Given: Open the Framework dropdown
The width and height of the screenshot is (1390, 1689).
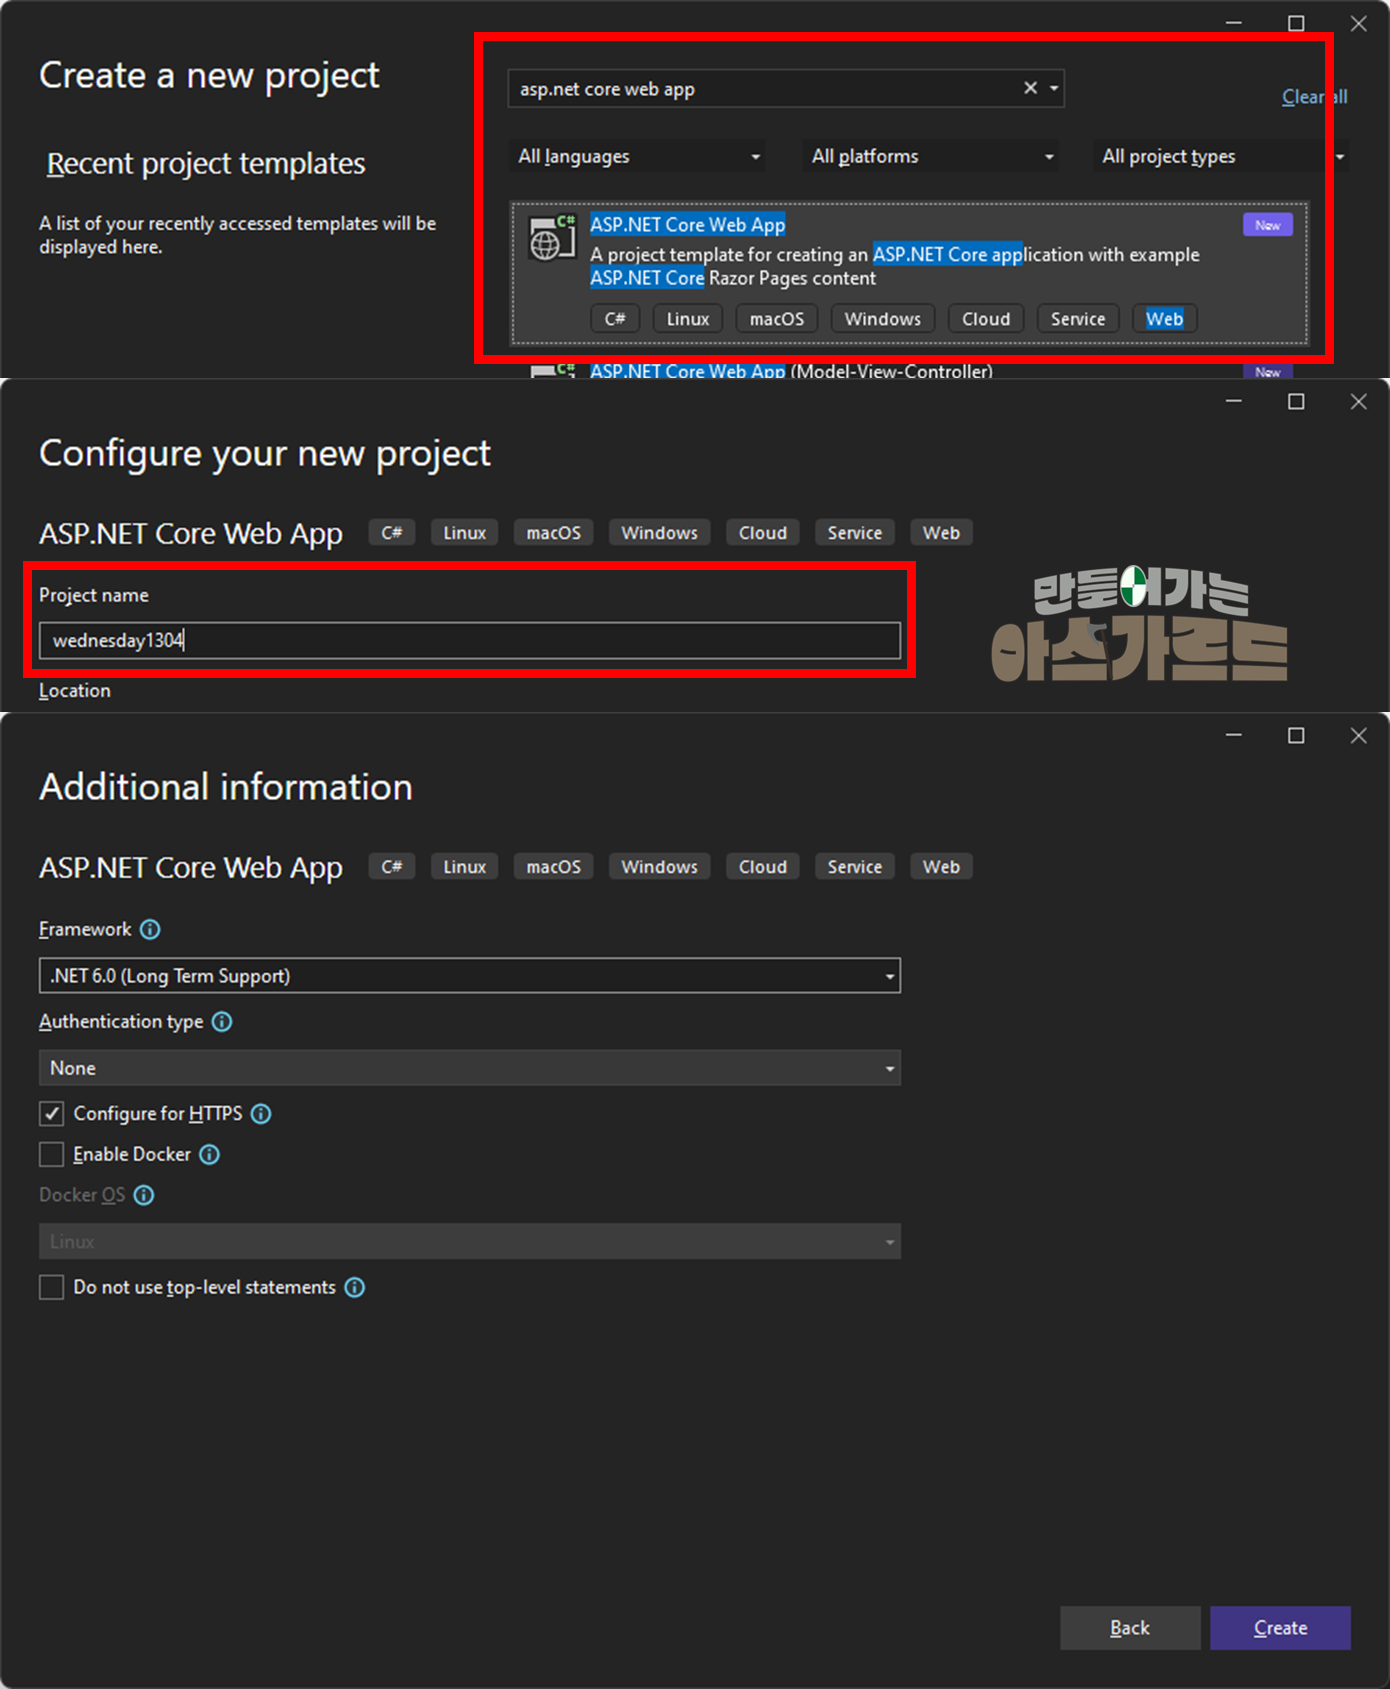Looking at the screenshot, I should click(x=470, y=976).
